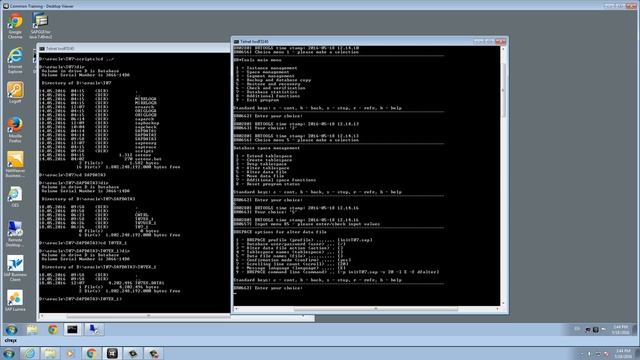Click the BRSPACE command line option
Viewport: 640px width, 360px height.
(337, 272)
